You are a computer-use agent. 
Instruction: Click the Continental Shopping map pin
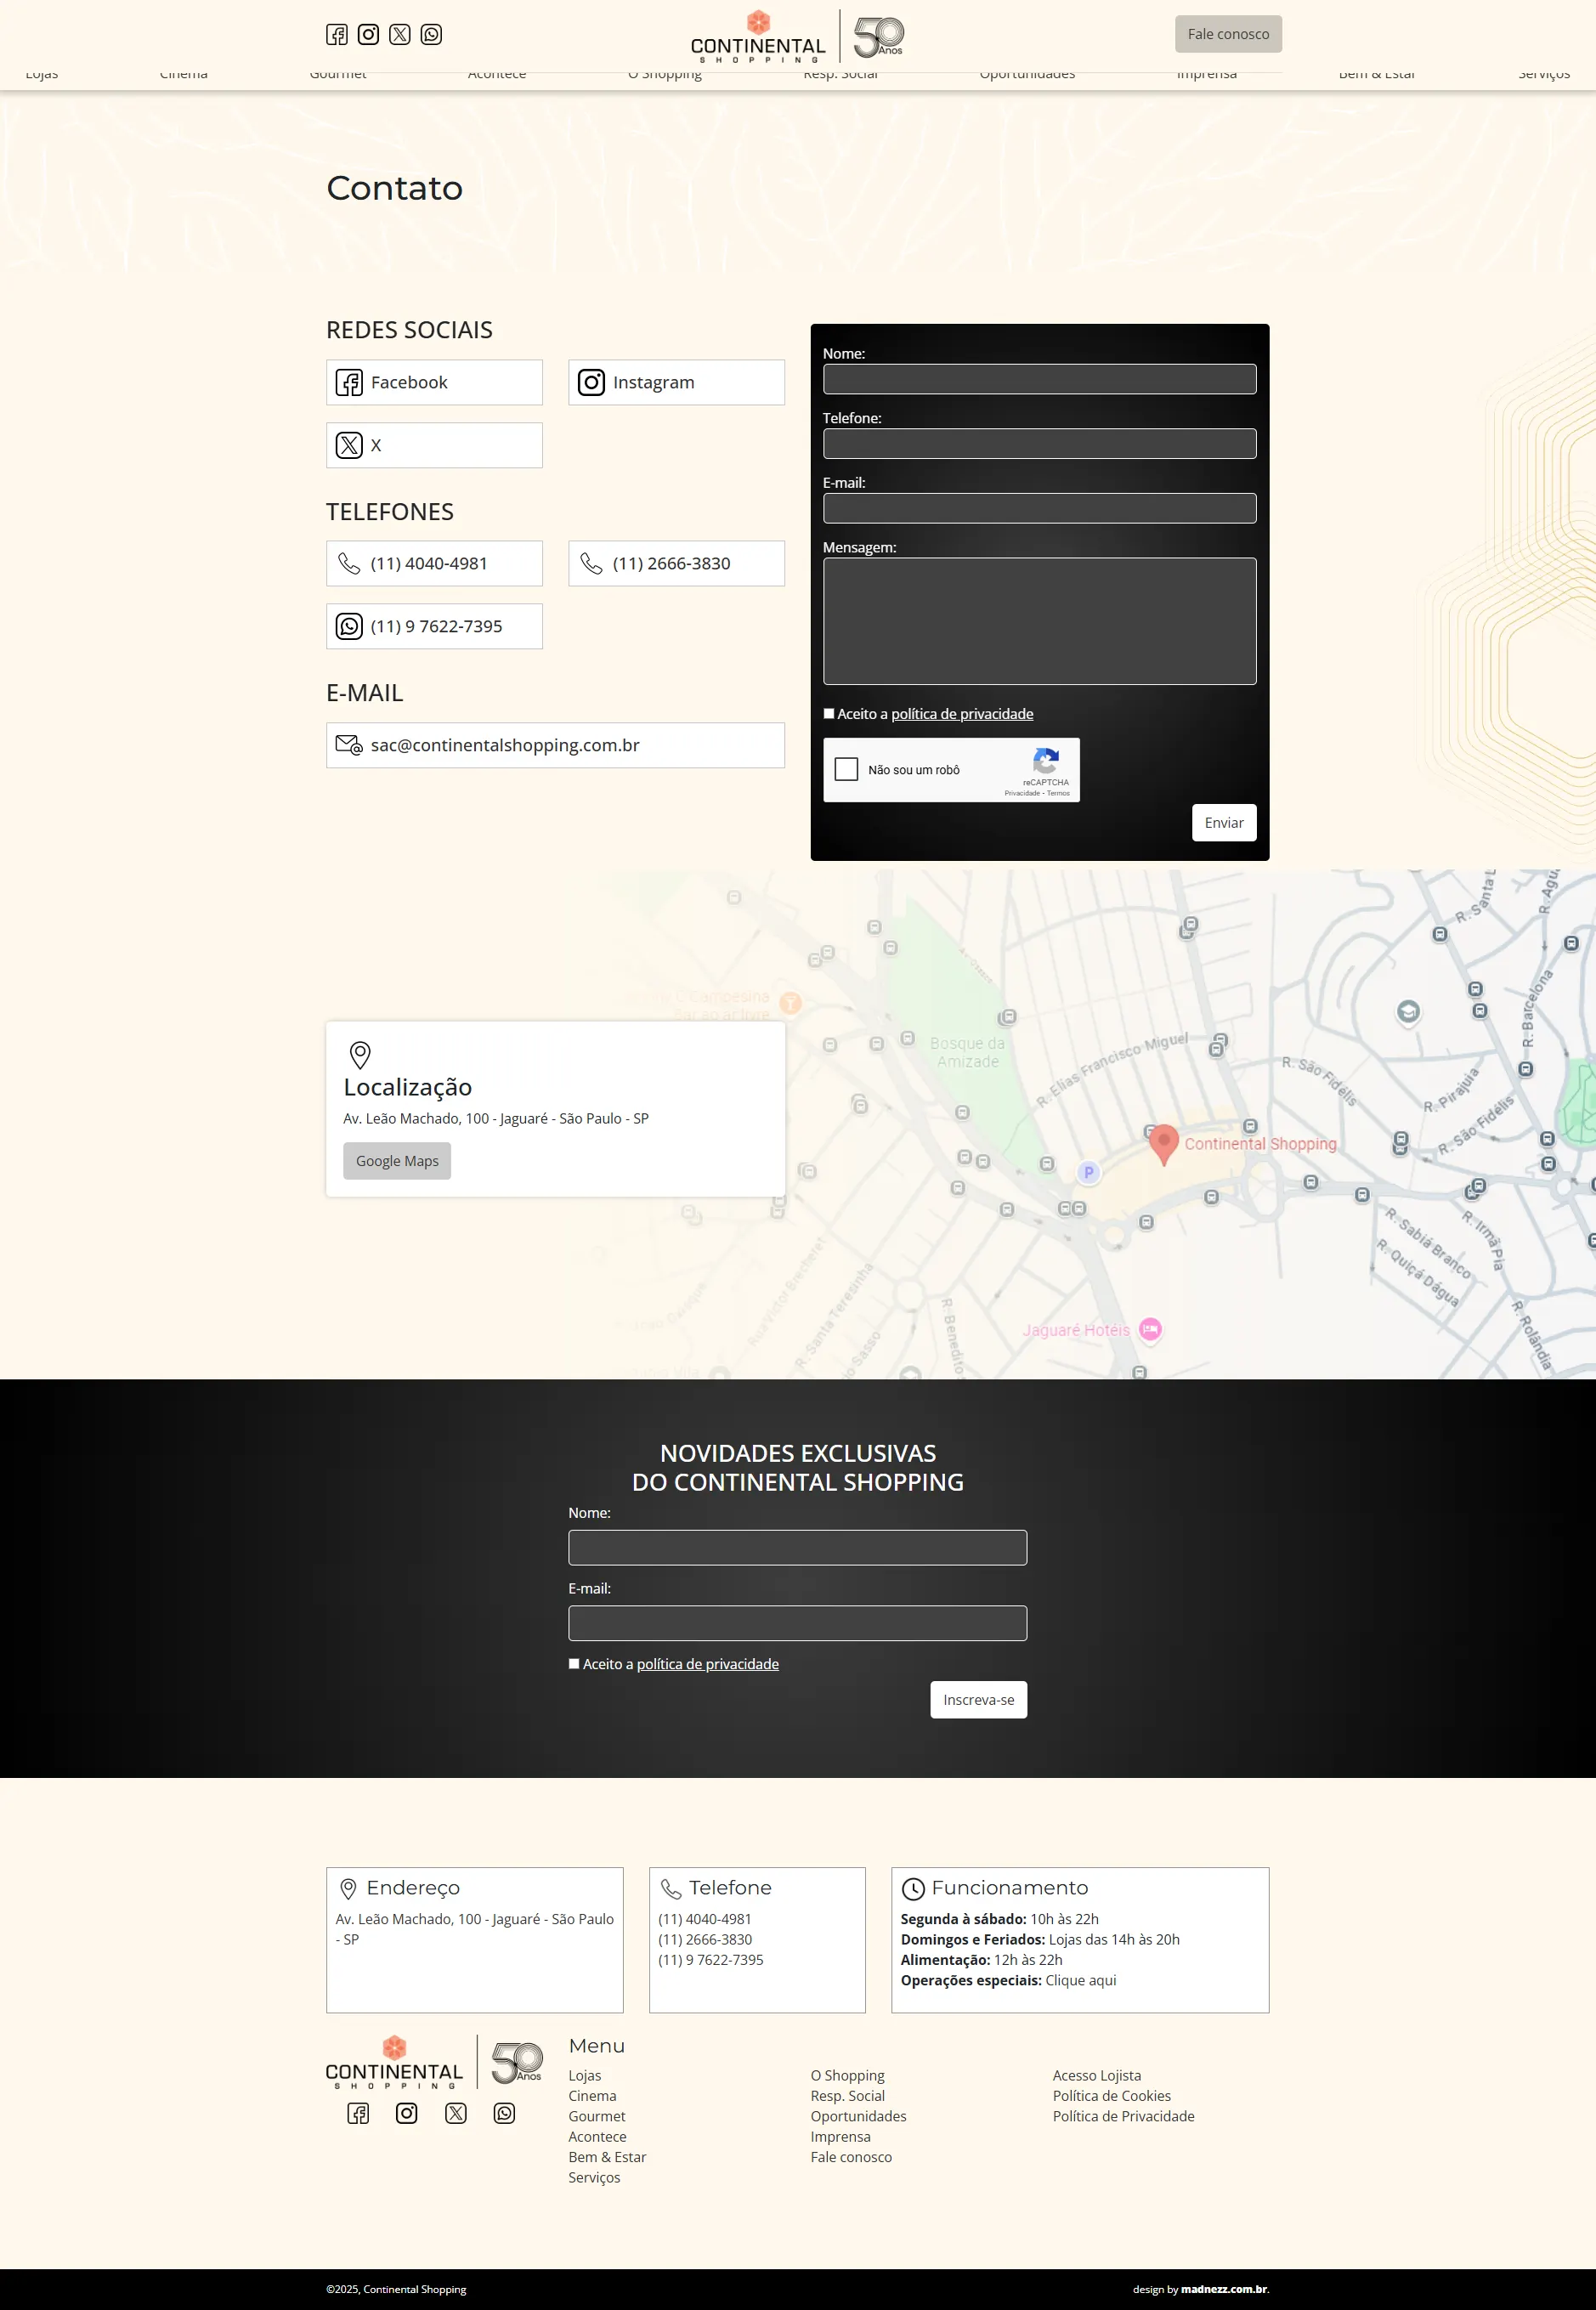pos(1163,1142)
